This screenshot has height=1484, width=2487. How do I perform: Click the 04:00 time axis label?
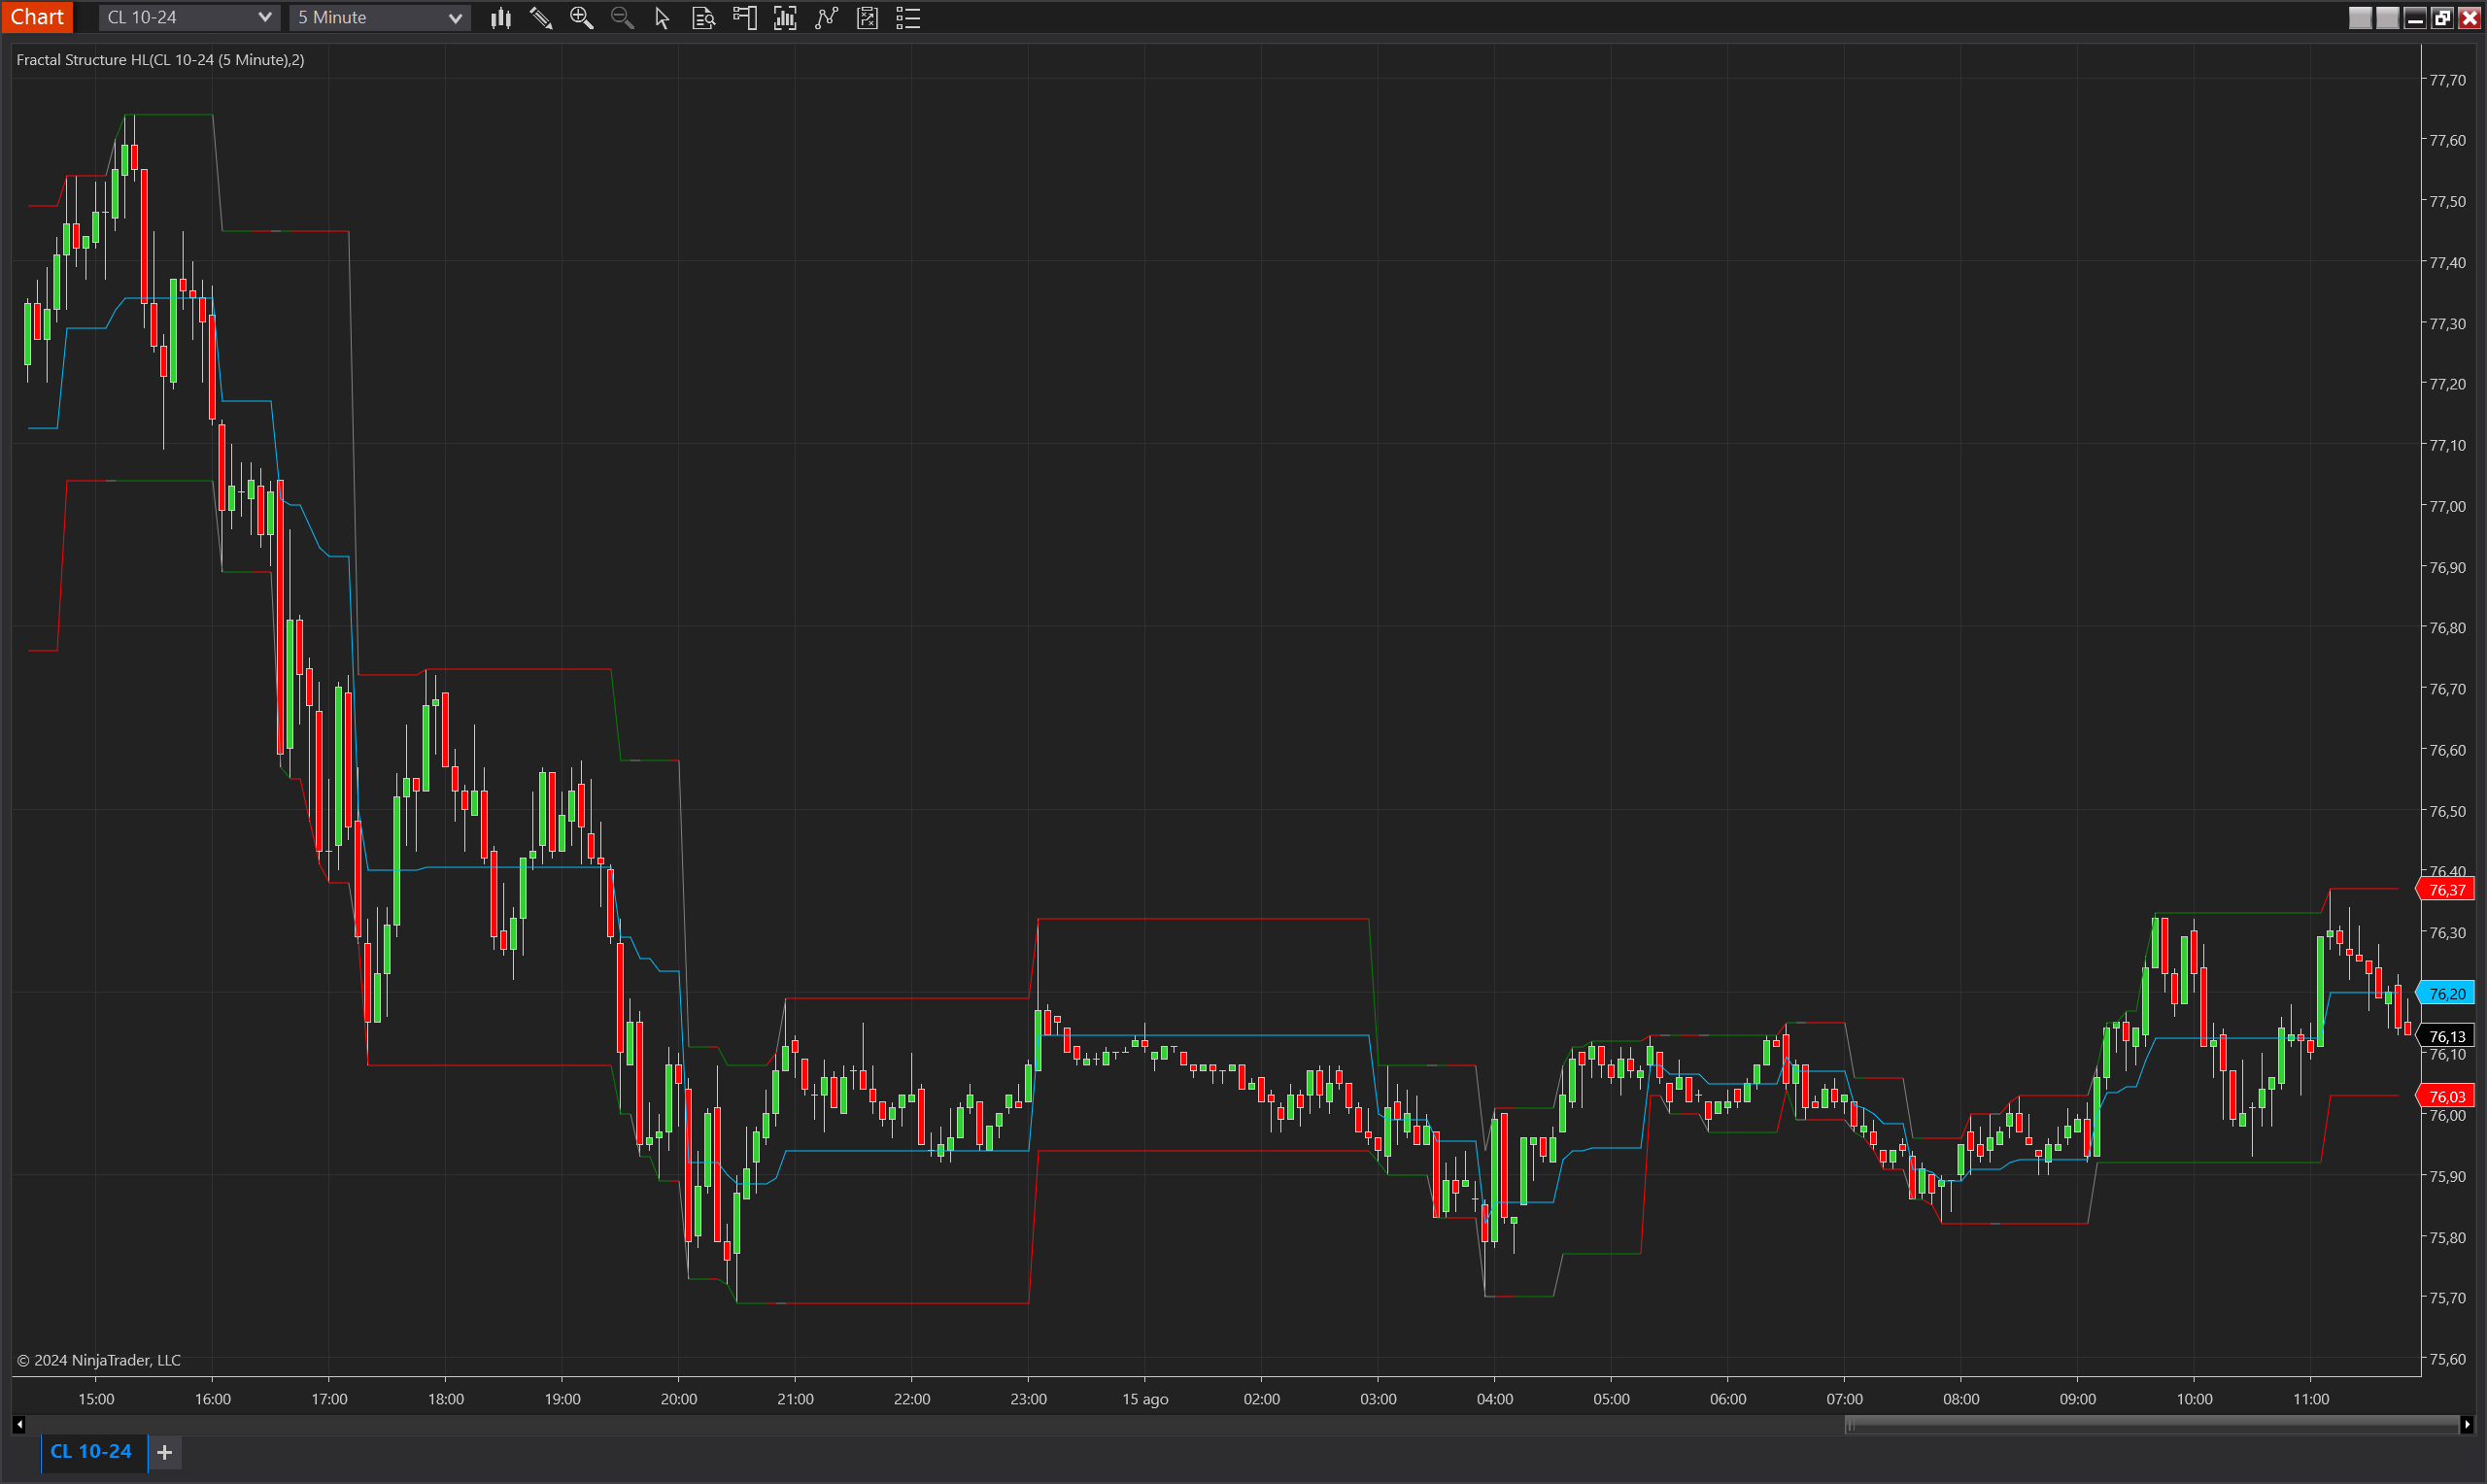tap(1495, 1398)
